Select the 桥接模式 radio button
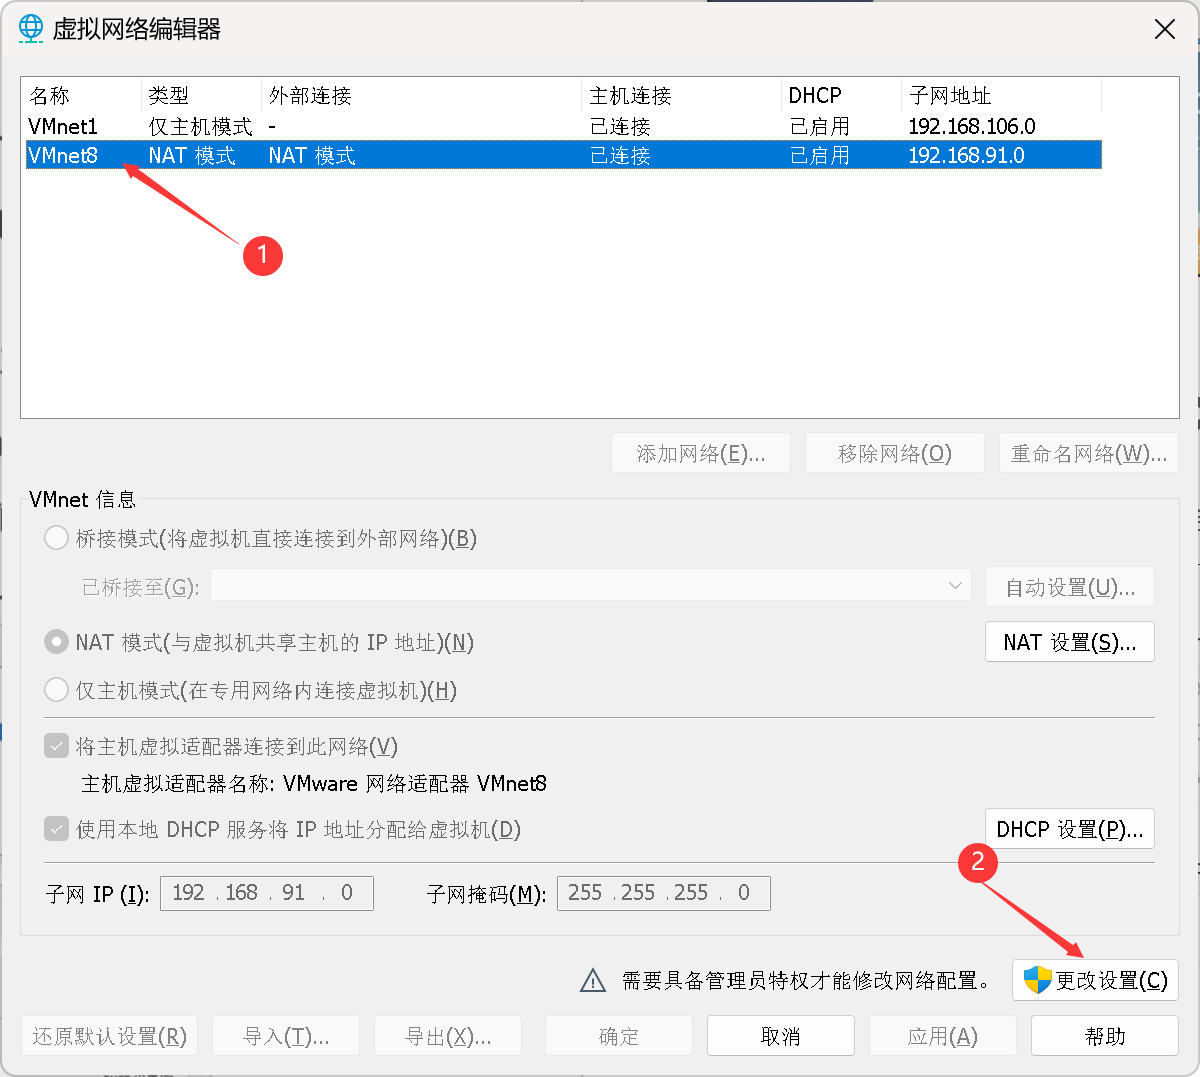Screen dimensions: 1200x1077 (57, 539)
